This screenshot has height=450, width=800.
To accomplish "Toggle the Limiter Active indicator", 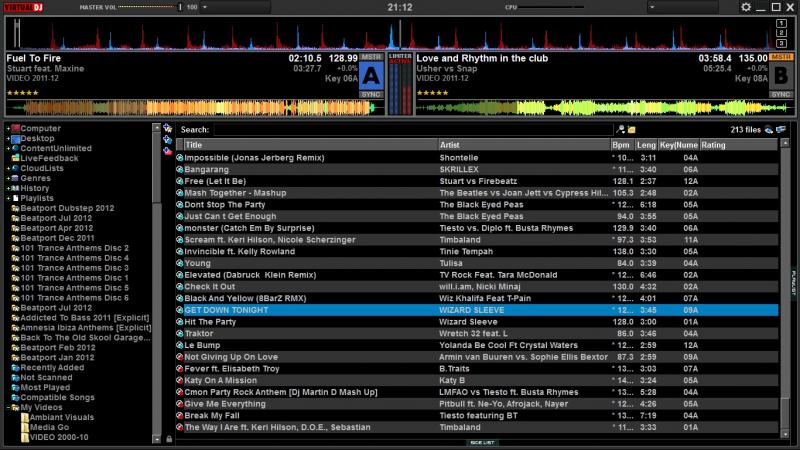I will (x=400, y=59).
